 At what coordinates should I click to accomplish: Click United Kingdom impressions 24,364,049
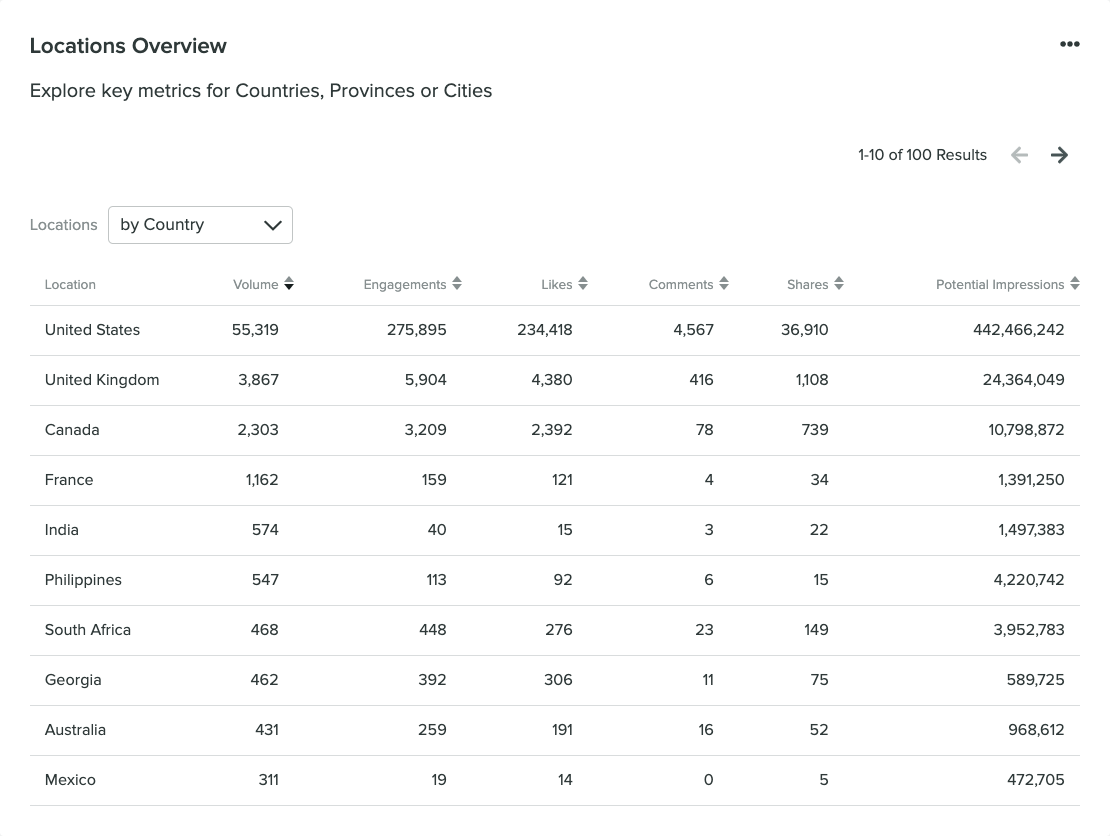pyautogui.click(x=1023, y=380)
